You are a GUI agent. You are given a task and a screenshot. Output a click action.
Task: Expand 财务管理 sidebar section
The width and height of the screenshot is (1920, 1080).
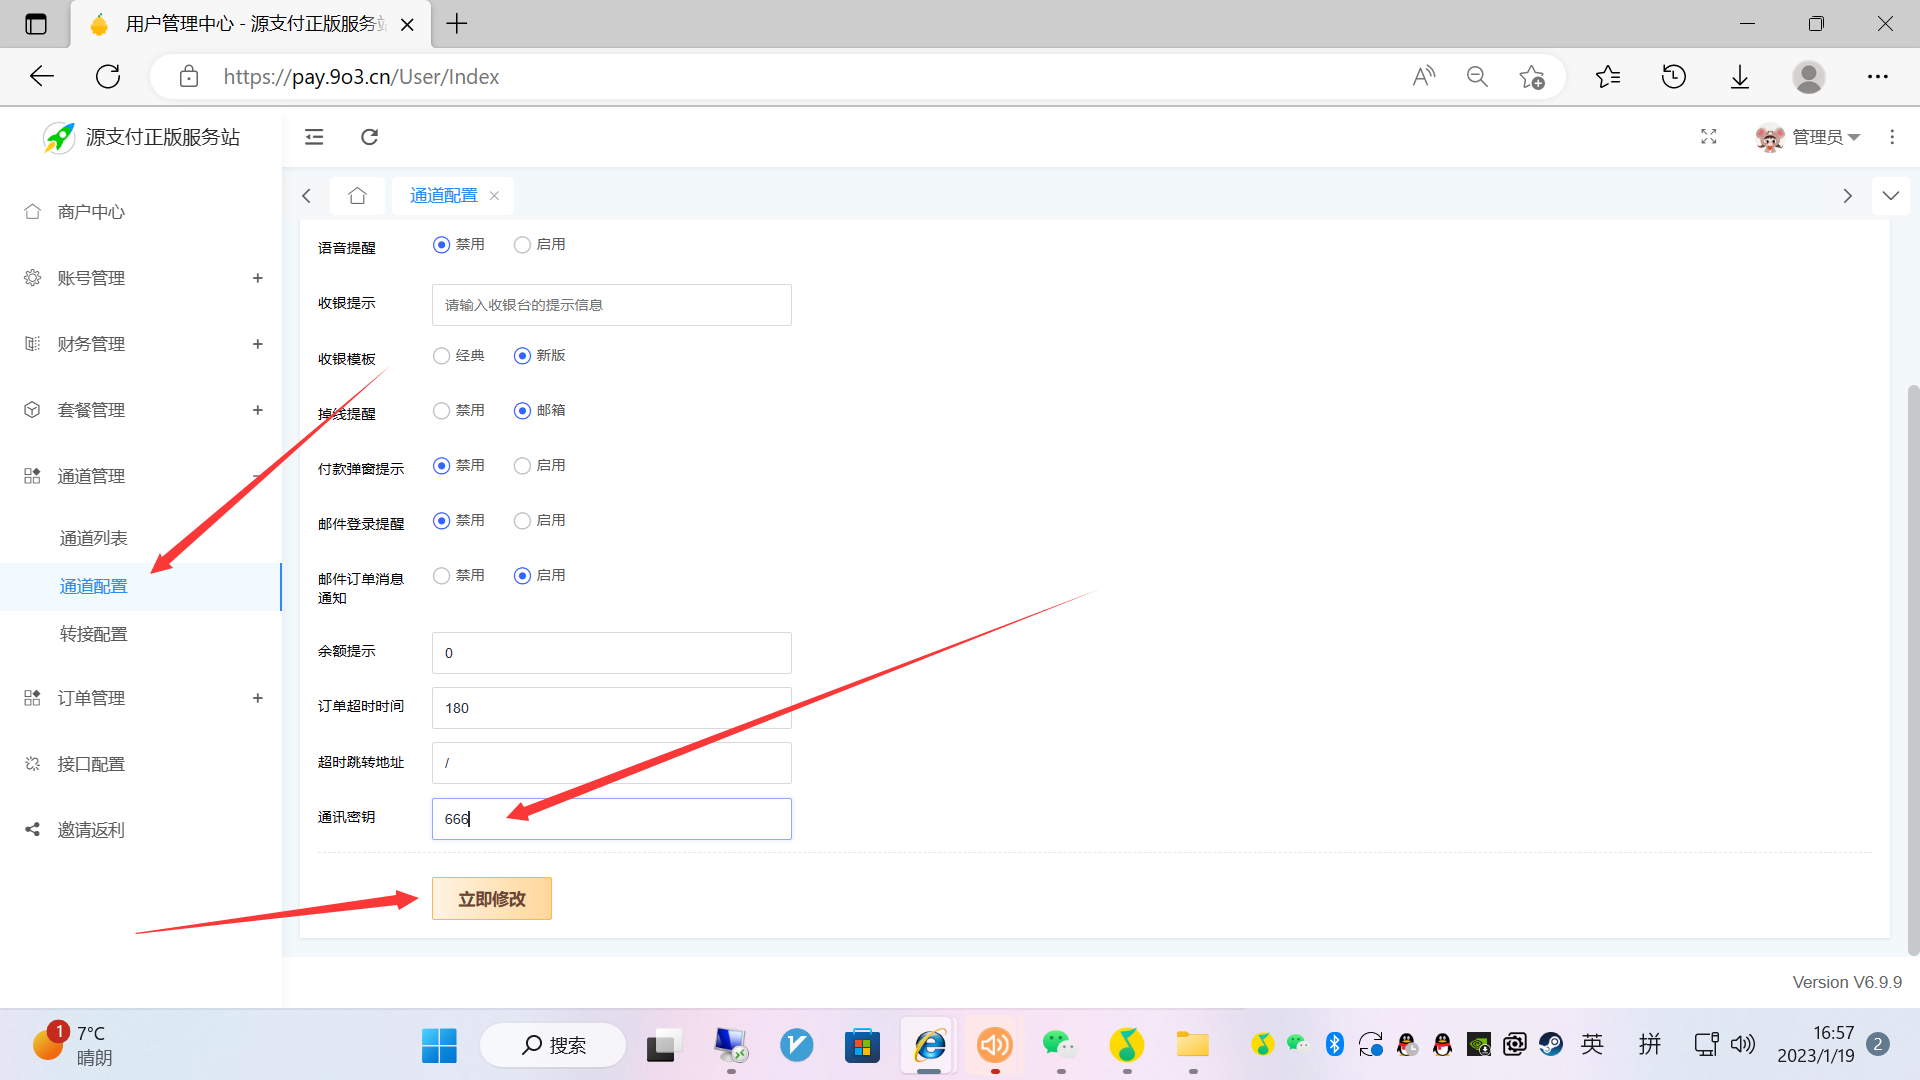point(257,344)
